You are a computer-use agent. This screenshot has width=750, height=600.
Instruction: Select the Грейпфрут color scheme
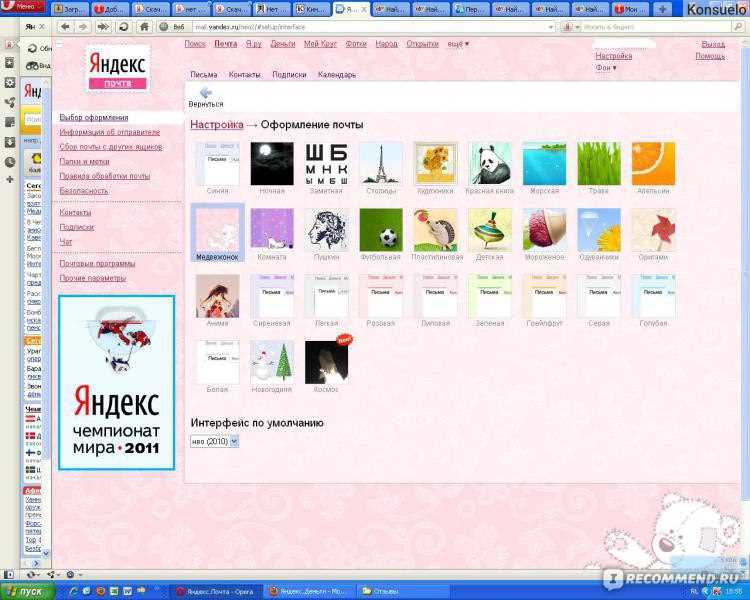[544, 296]
